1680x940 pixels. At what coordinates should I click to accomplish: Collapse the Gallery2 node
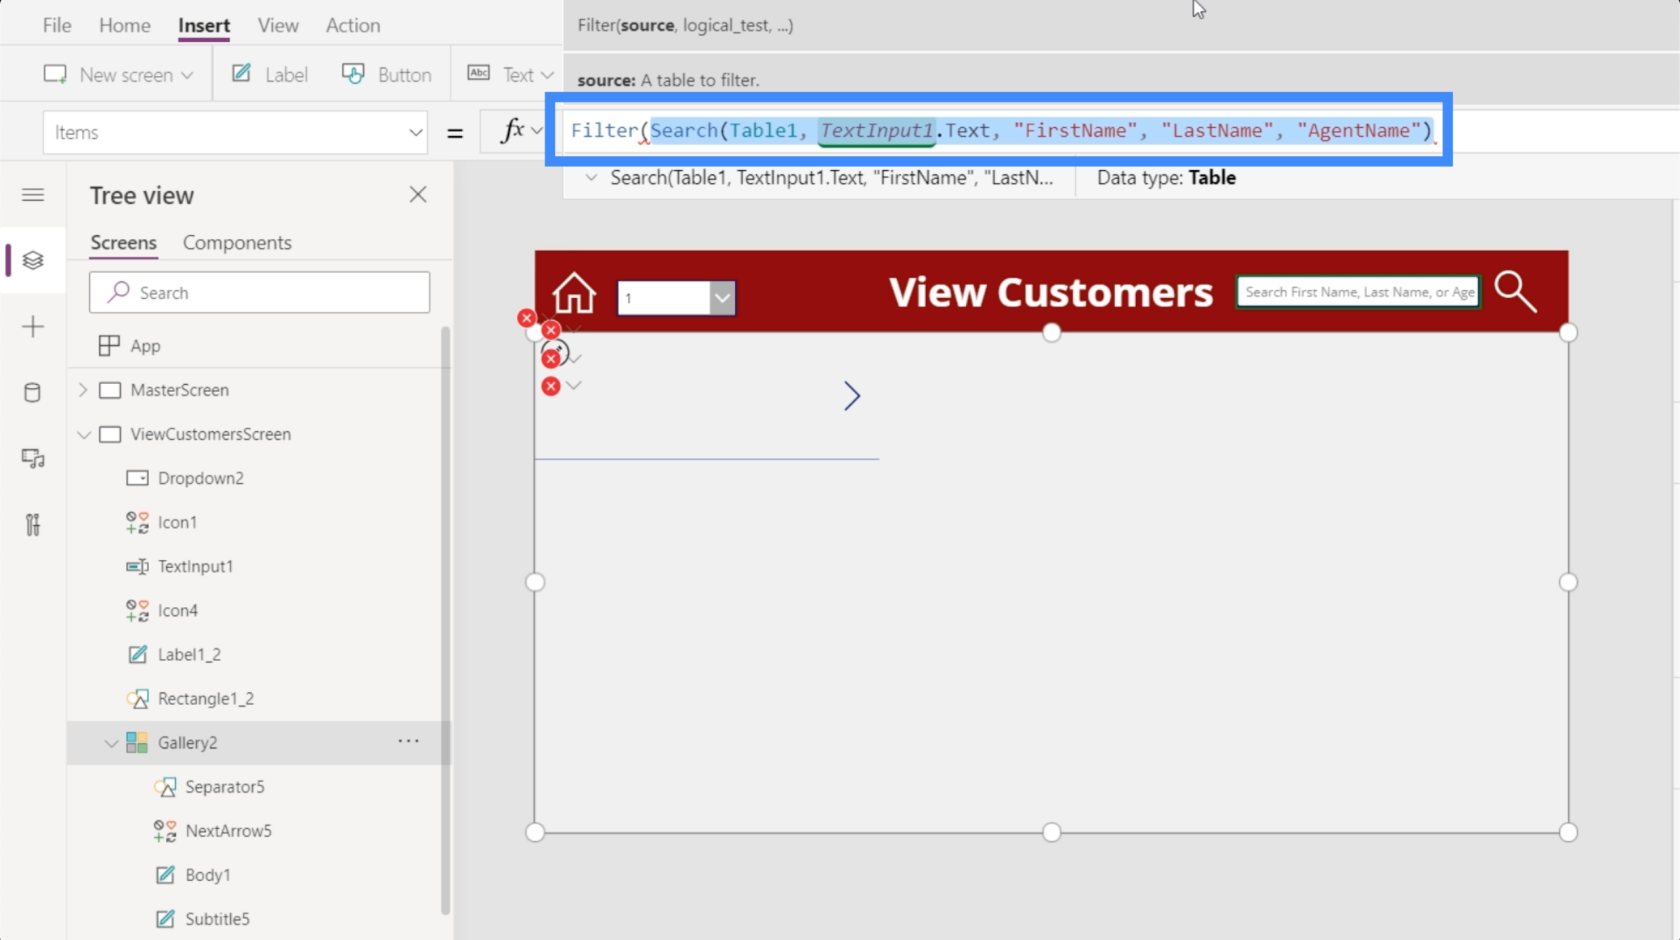[x=111, y=743]
